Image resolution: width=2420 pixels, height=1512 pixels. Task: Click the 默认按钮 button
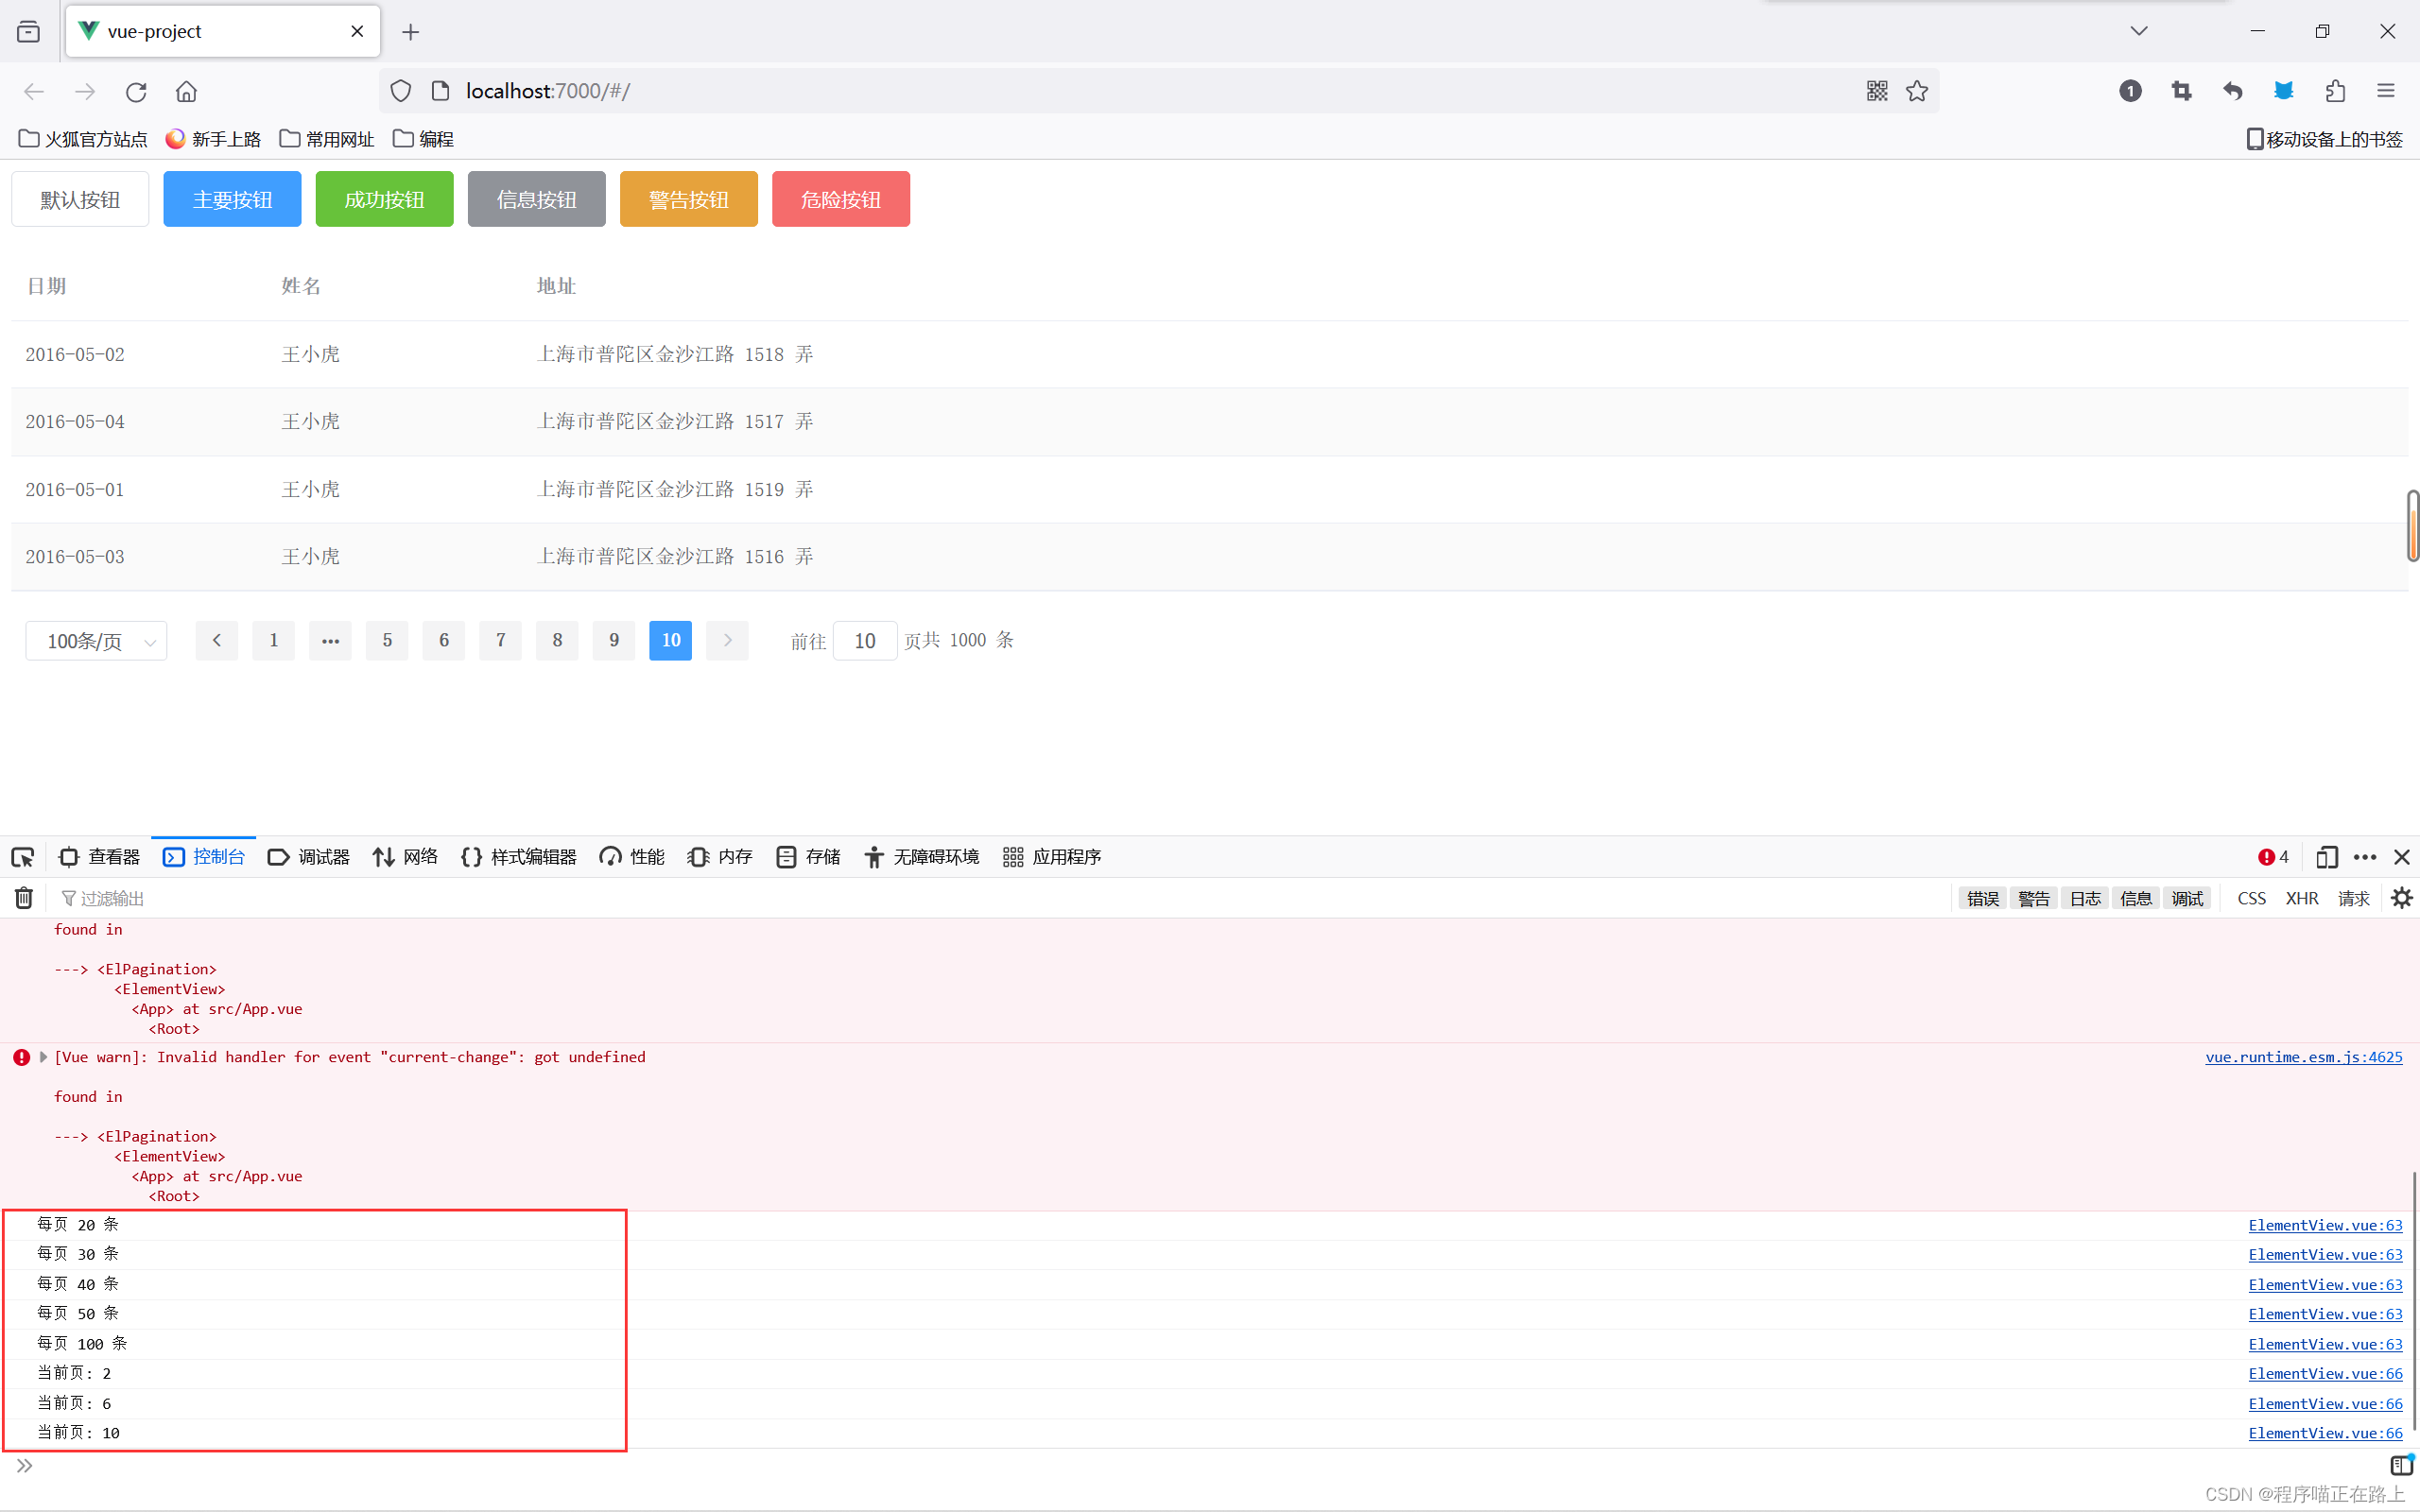(x=80, y=199)
